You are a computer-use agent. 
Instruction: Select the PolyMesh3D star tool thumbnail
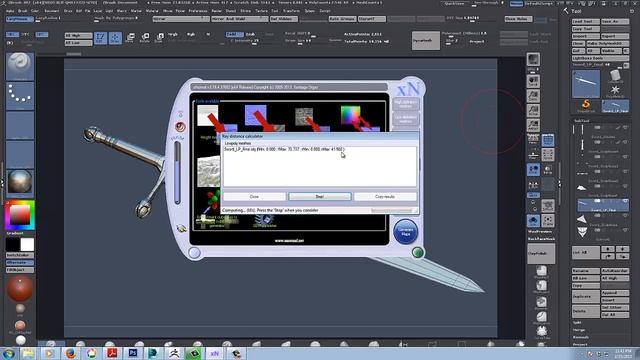(x=616, y=91)
